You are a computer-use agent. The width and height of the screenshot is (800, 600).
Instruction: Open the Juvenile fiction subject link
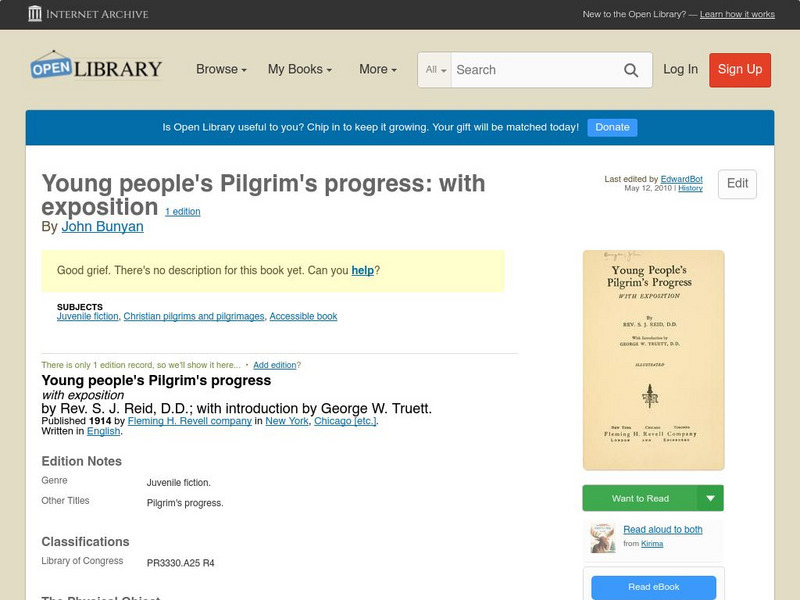click(86, 315)
